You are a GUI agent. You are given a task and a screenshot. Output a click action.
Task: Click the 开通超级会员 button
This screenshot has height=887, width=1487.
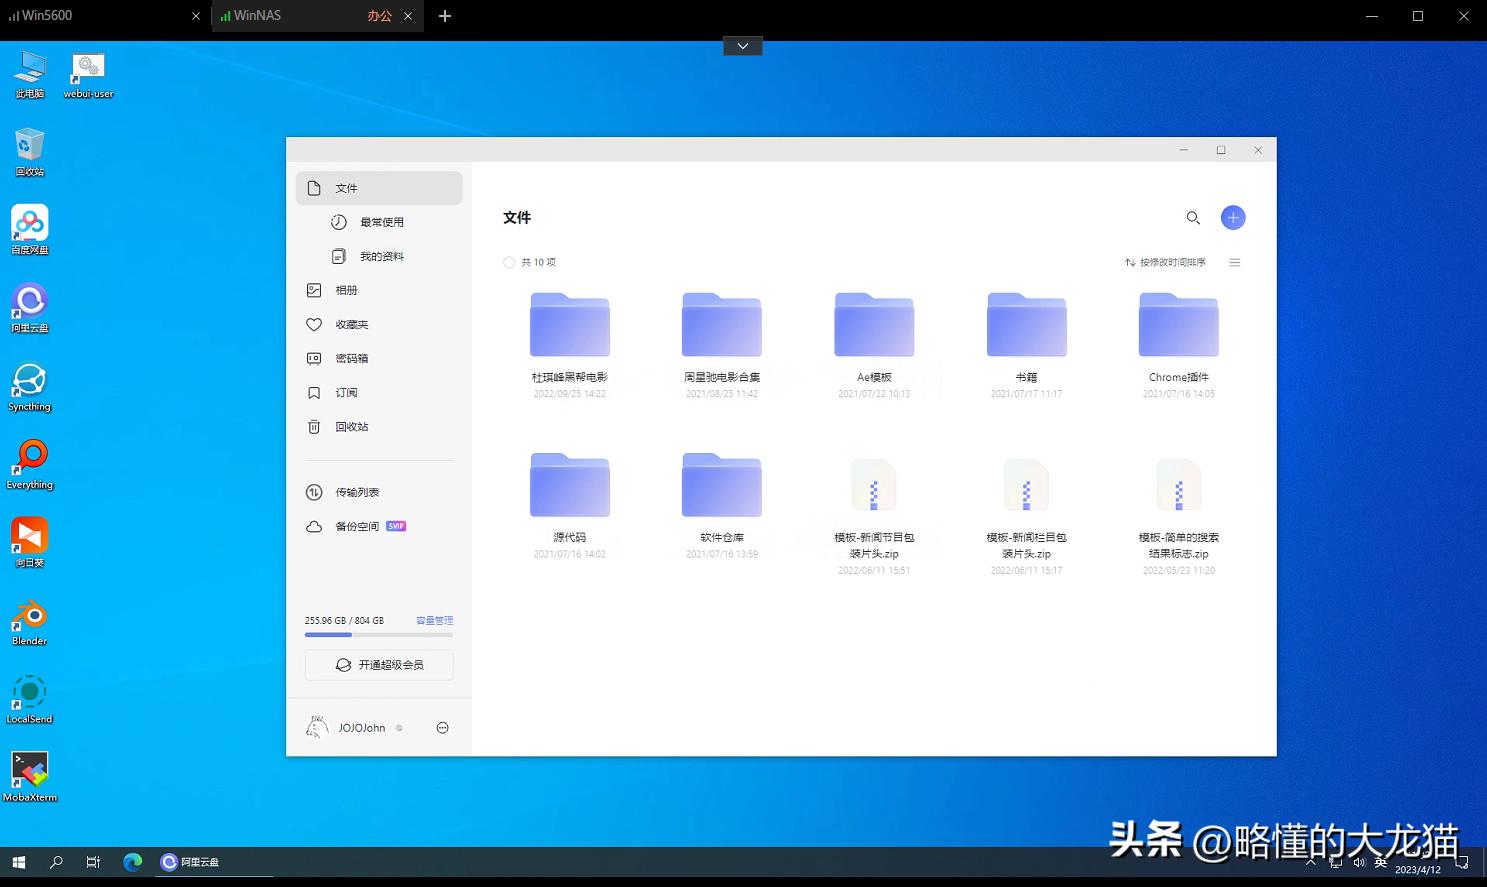tap(378, 664)
